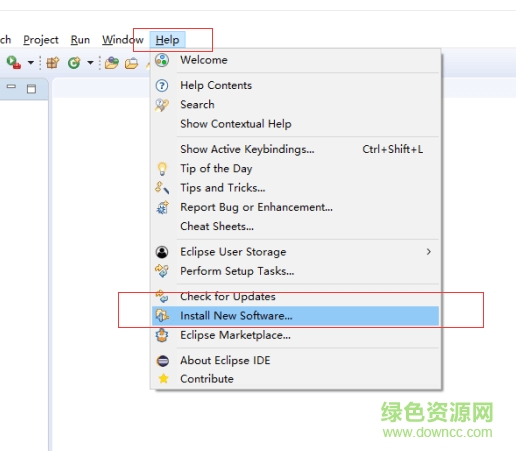Click the run external tools toolbar icon
Screen dimensions: 516x451
14,62
